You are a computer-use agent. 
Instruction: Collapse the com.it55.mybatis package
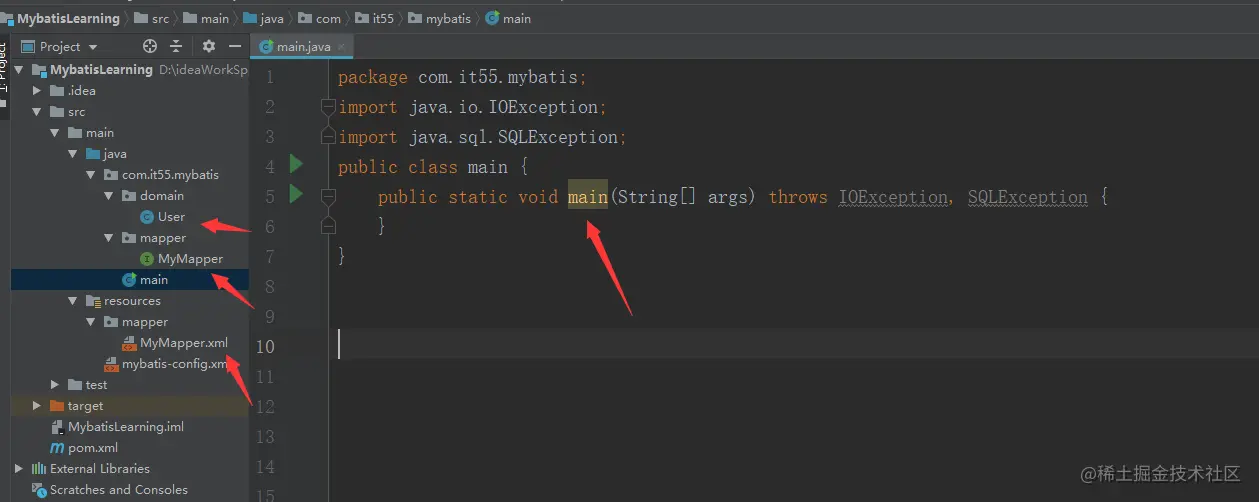(91, 175)
